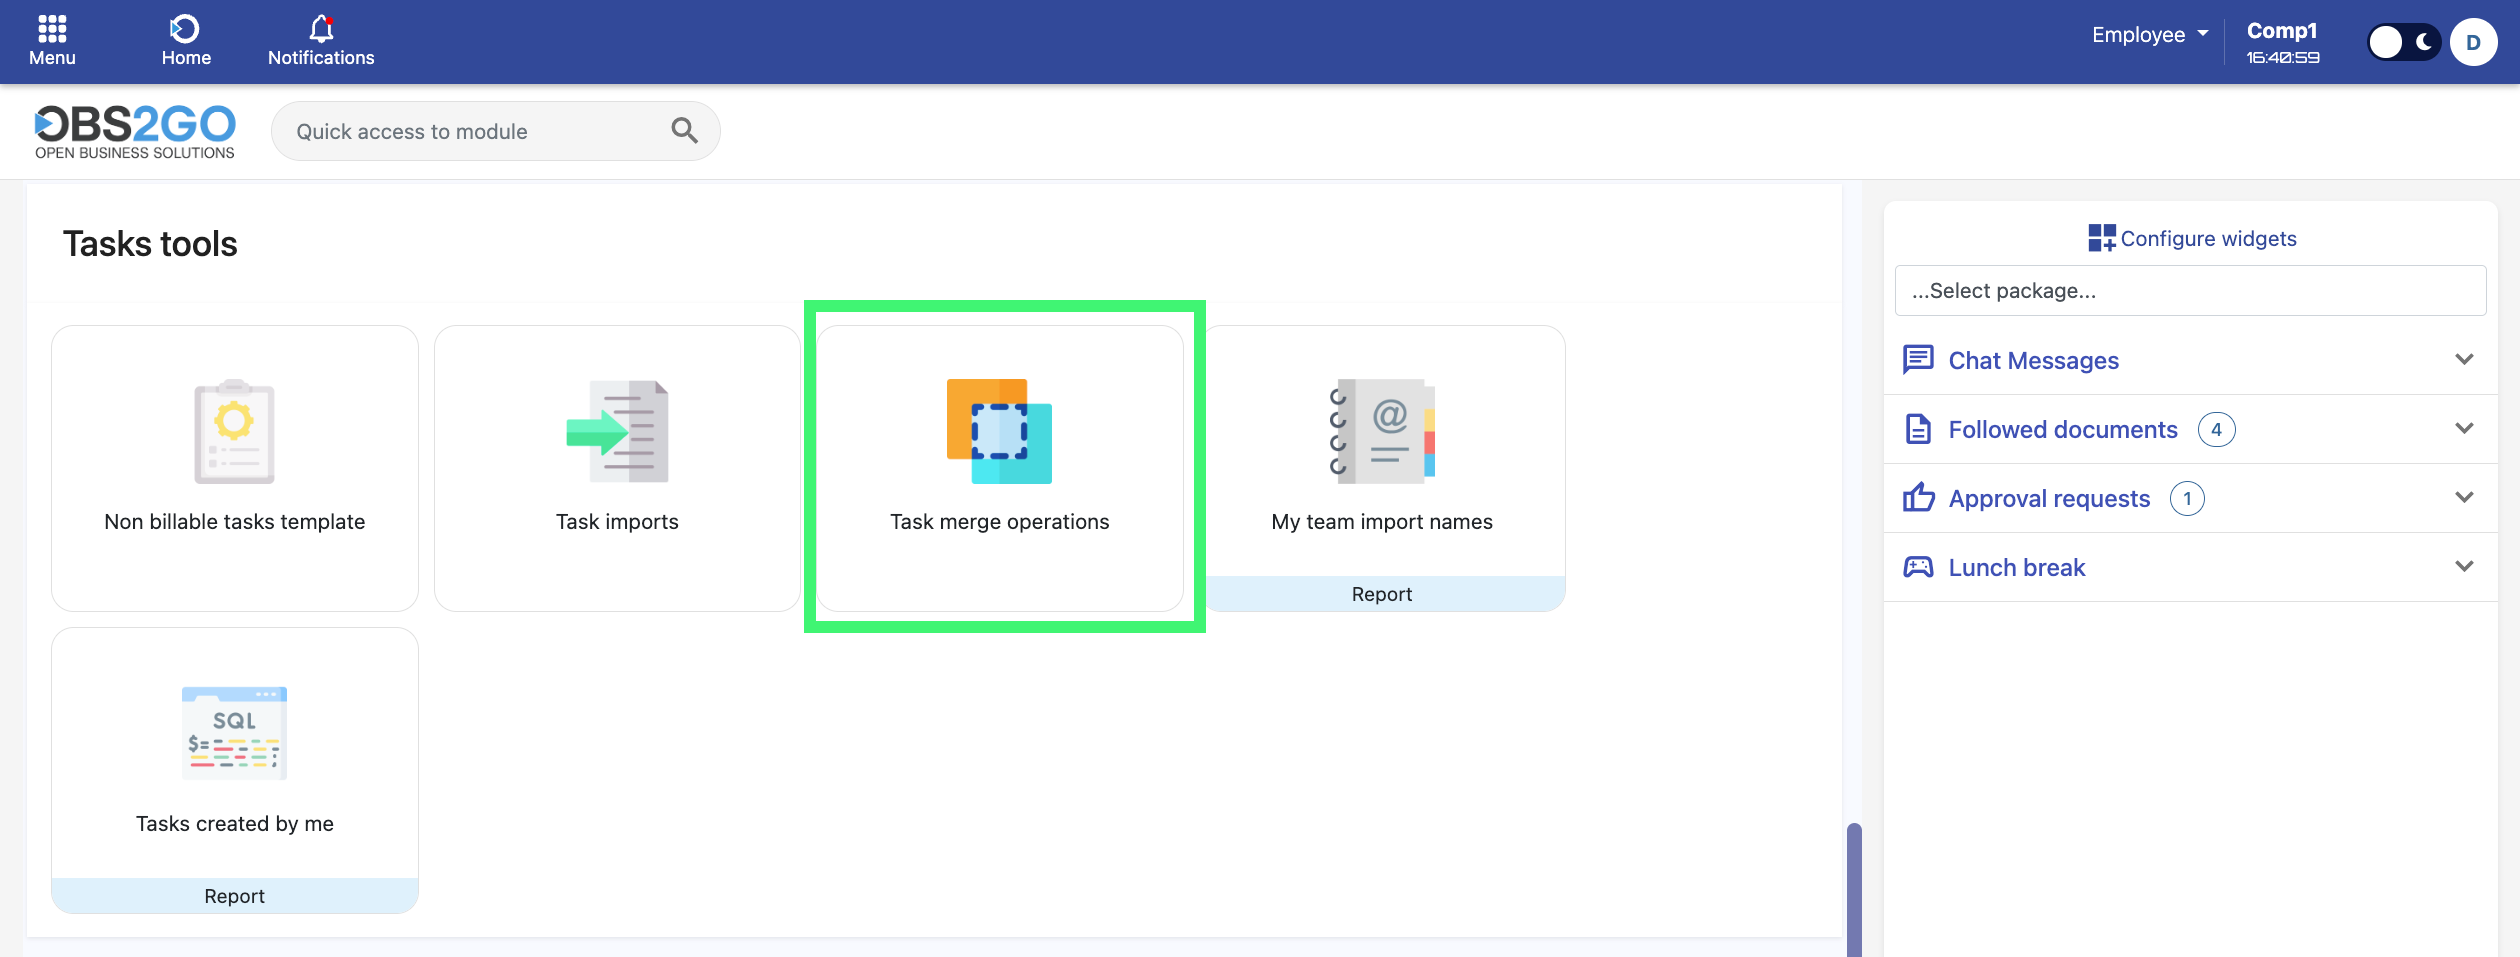This screenshot has height=957, width=2520.
Task: Go to Home in top bar
Action: (186, 40)
